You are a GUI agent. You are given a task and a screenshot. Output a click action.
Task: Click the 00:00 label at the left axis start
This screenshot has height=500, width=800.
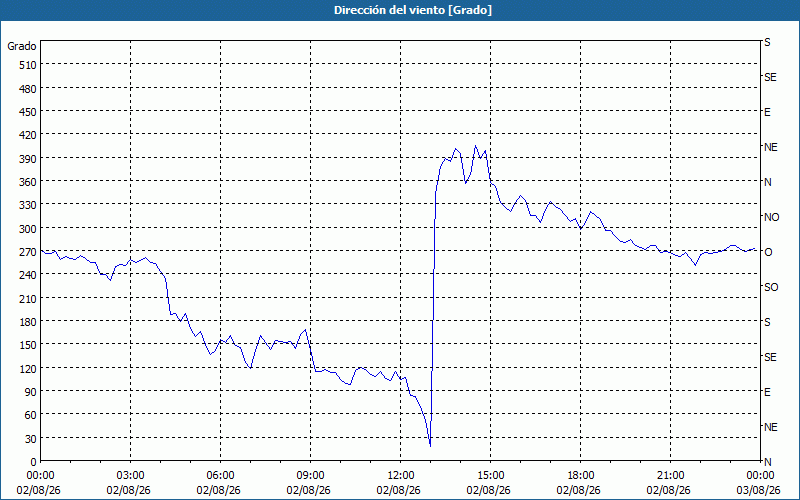tap(40, 476)
